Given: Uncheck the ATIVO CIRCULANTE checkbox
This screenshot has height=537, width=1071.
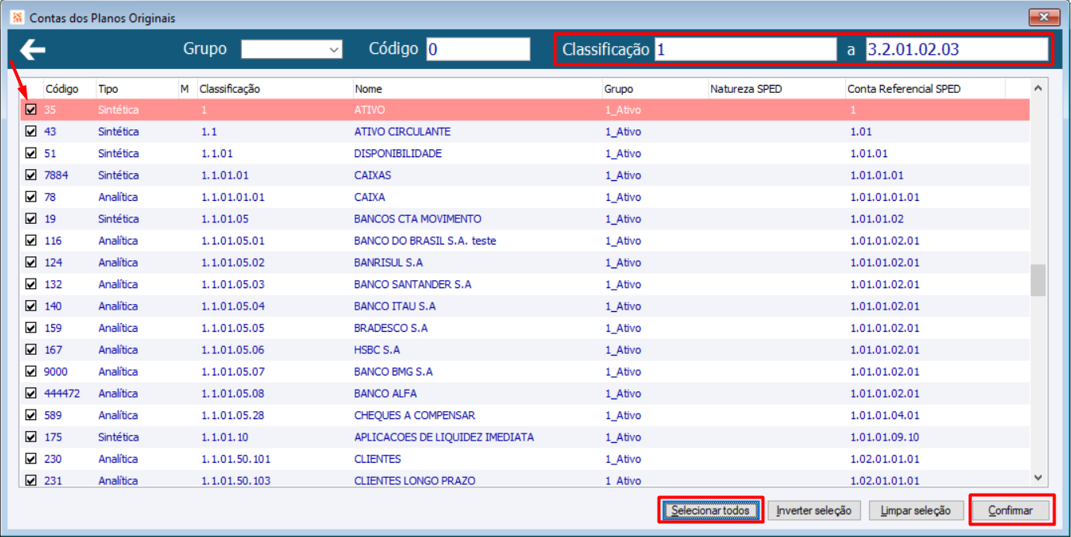Looking at the screenshot, I should (x=31, y=131).
